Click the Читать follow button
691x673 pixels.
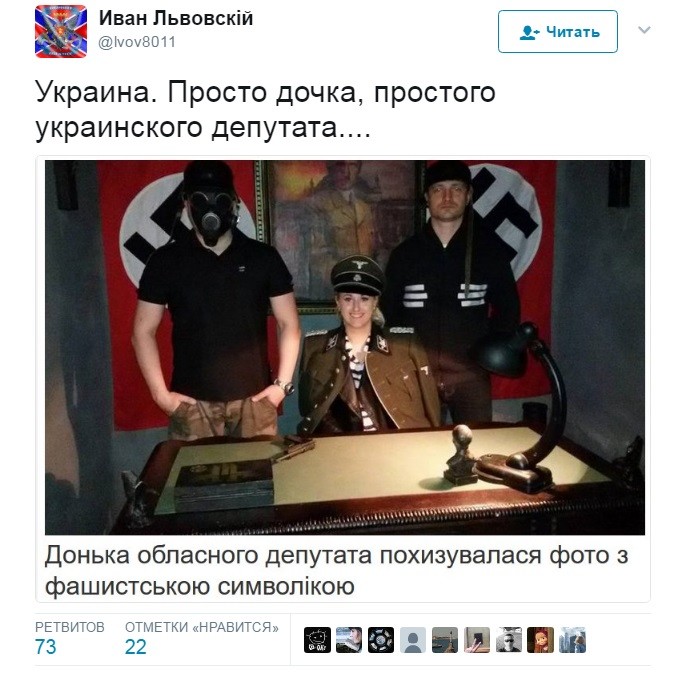558,32
